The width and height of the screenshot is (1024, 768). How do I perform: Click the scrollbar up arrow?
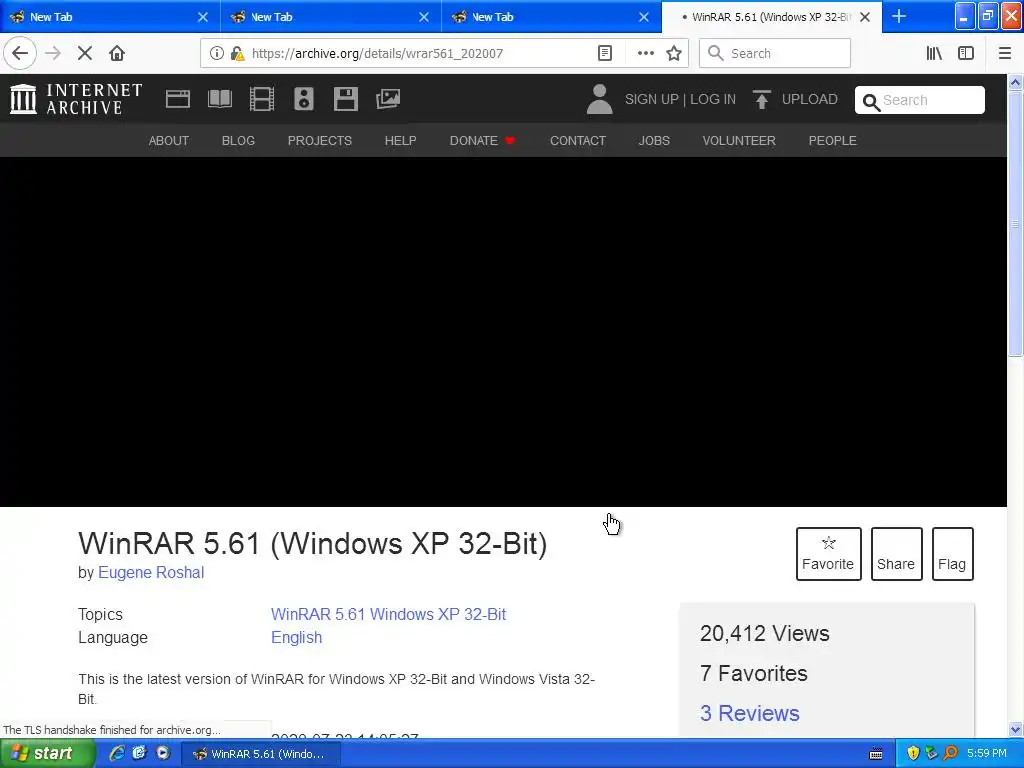coord(1015,82)
